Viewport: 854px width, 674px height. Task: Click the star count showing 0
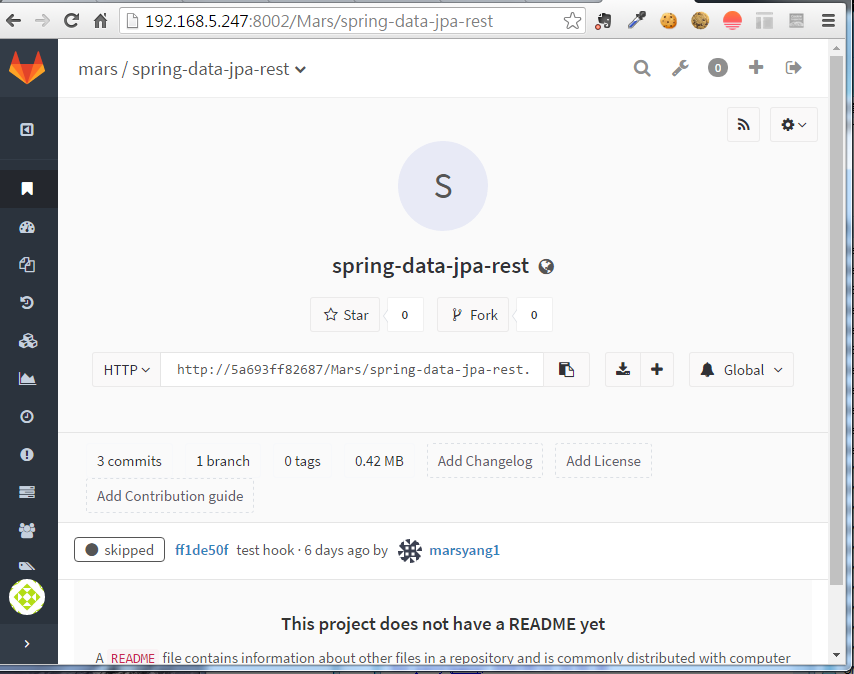click(405, 315)
